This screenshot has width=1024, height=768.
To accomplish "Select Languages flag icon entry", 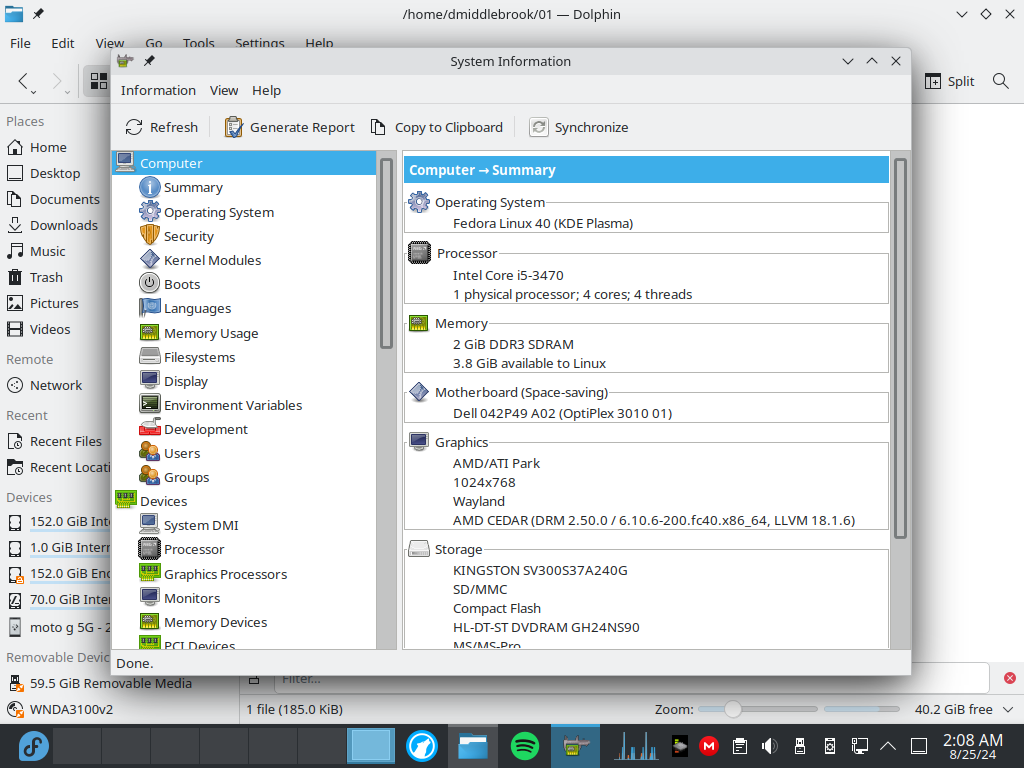I will [x=150, y=308].
